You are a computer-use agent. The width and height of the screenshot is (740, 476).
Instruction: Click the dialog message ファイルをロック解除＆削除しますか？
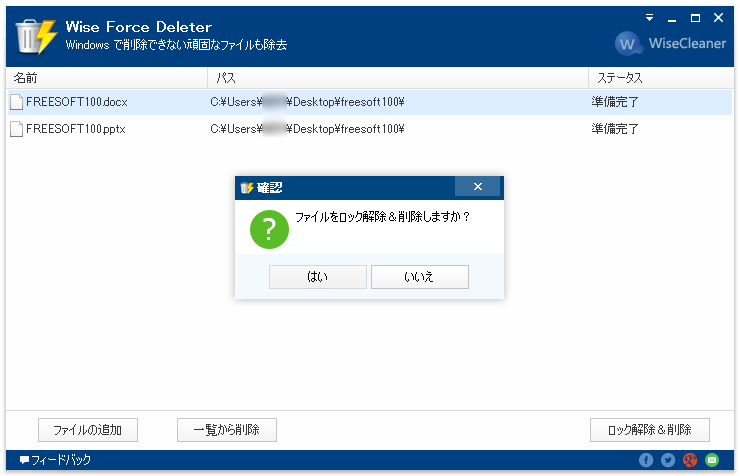[x=383, y=217]
